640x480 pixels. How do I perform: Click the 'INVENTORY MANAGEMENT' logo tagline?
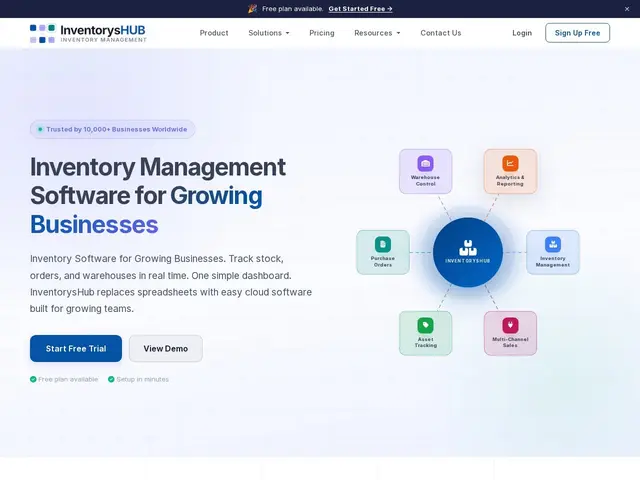point(104,40)
